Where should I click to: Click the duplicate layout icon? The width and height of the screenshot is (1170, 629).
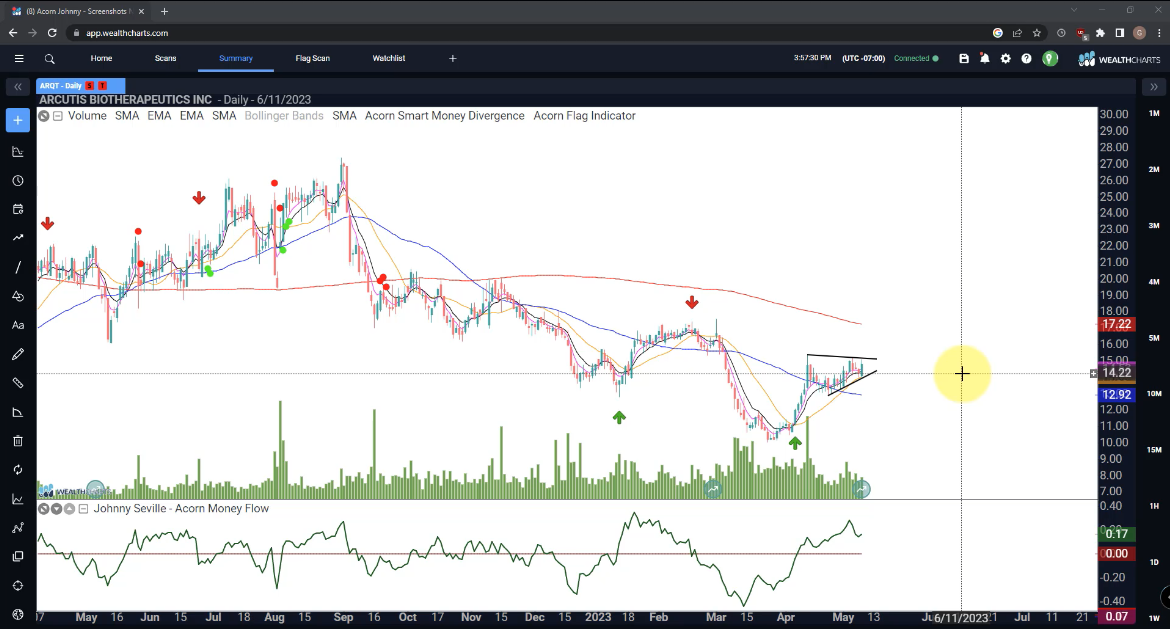[18, 557]
